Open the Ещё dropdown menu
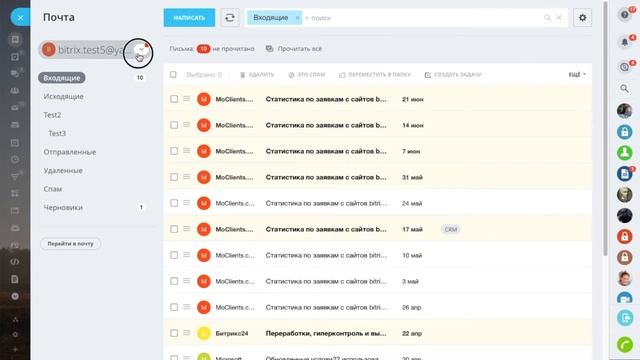The height and width of the screenshot is (360, 640). coord(577,75)
